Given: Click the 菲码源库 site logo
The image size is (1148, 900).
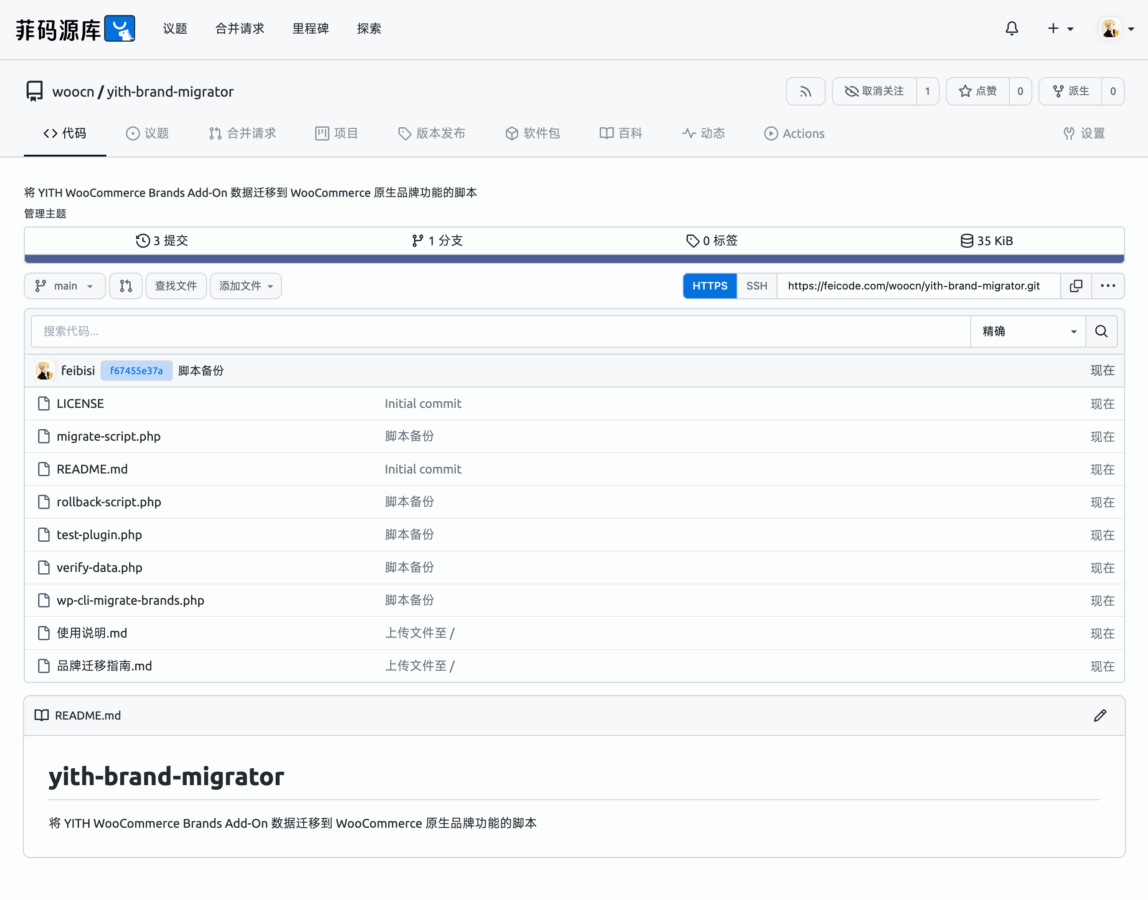Looking at the screenshot, I should tap(75, 29).
